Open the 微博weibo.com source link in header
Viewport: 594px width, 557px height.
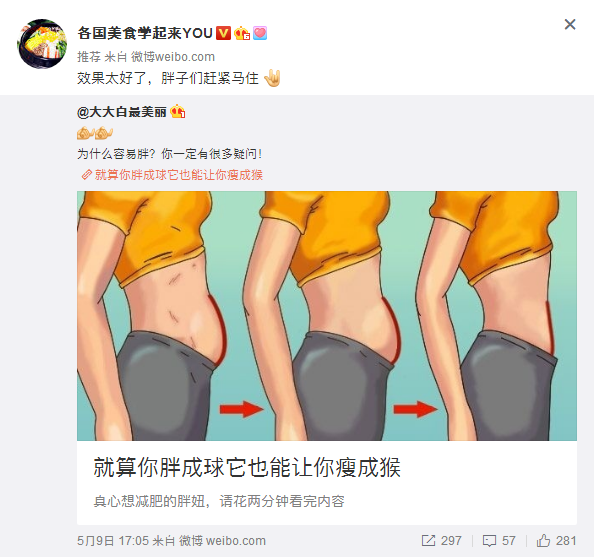click(x=173, y=57)
